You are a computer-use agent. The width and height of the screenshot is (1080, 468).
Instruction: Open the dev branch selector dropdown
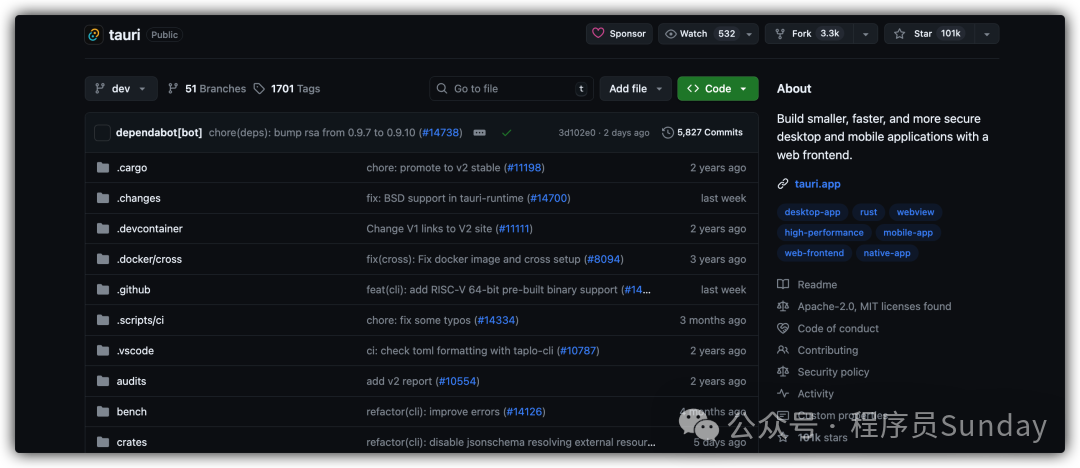coord(121,89)
